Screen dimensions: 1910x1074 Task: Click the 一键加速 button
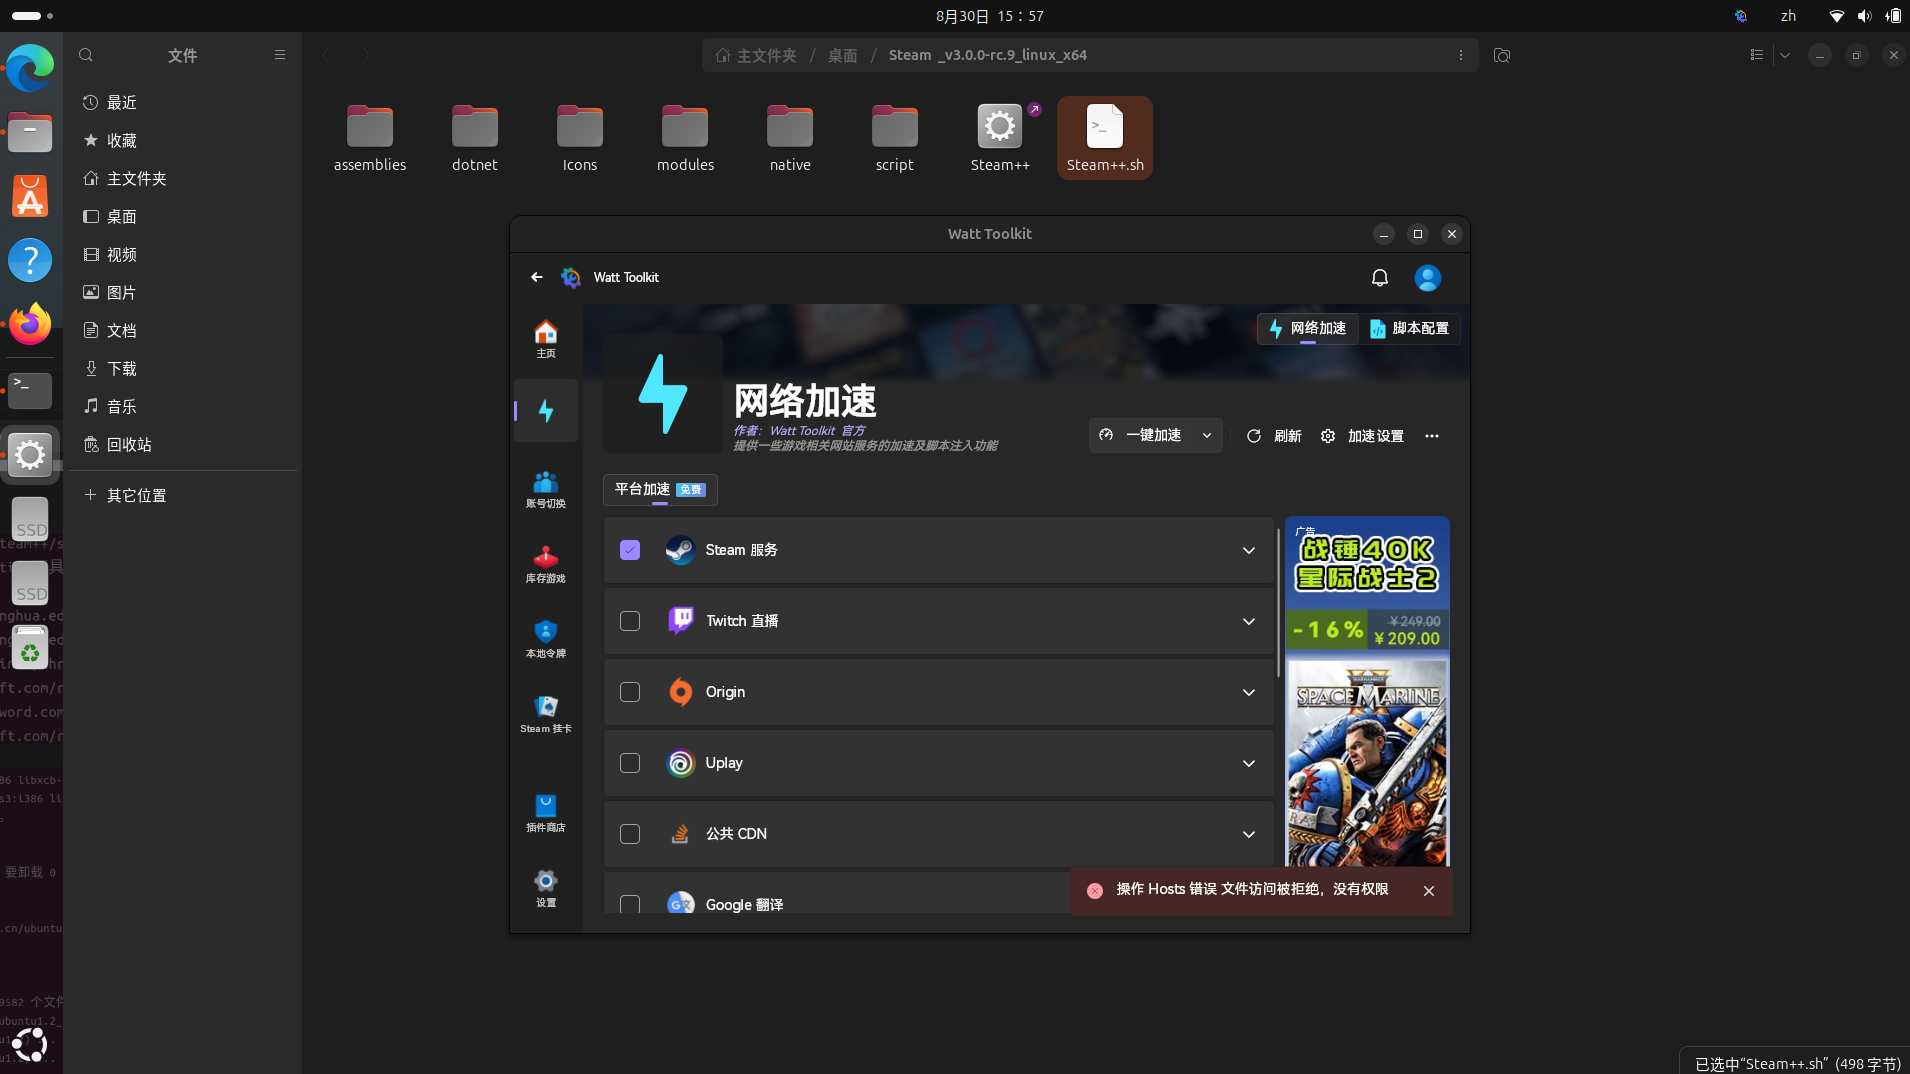coord(1141,436)
